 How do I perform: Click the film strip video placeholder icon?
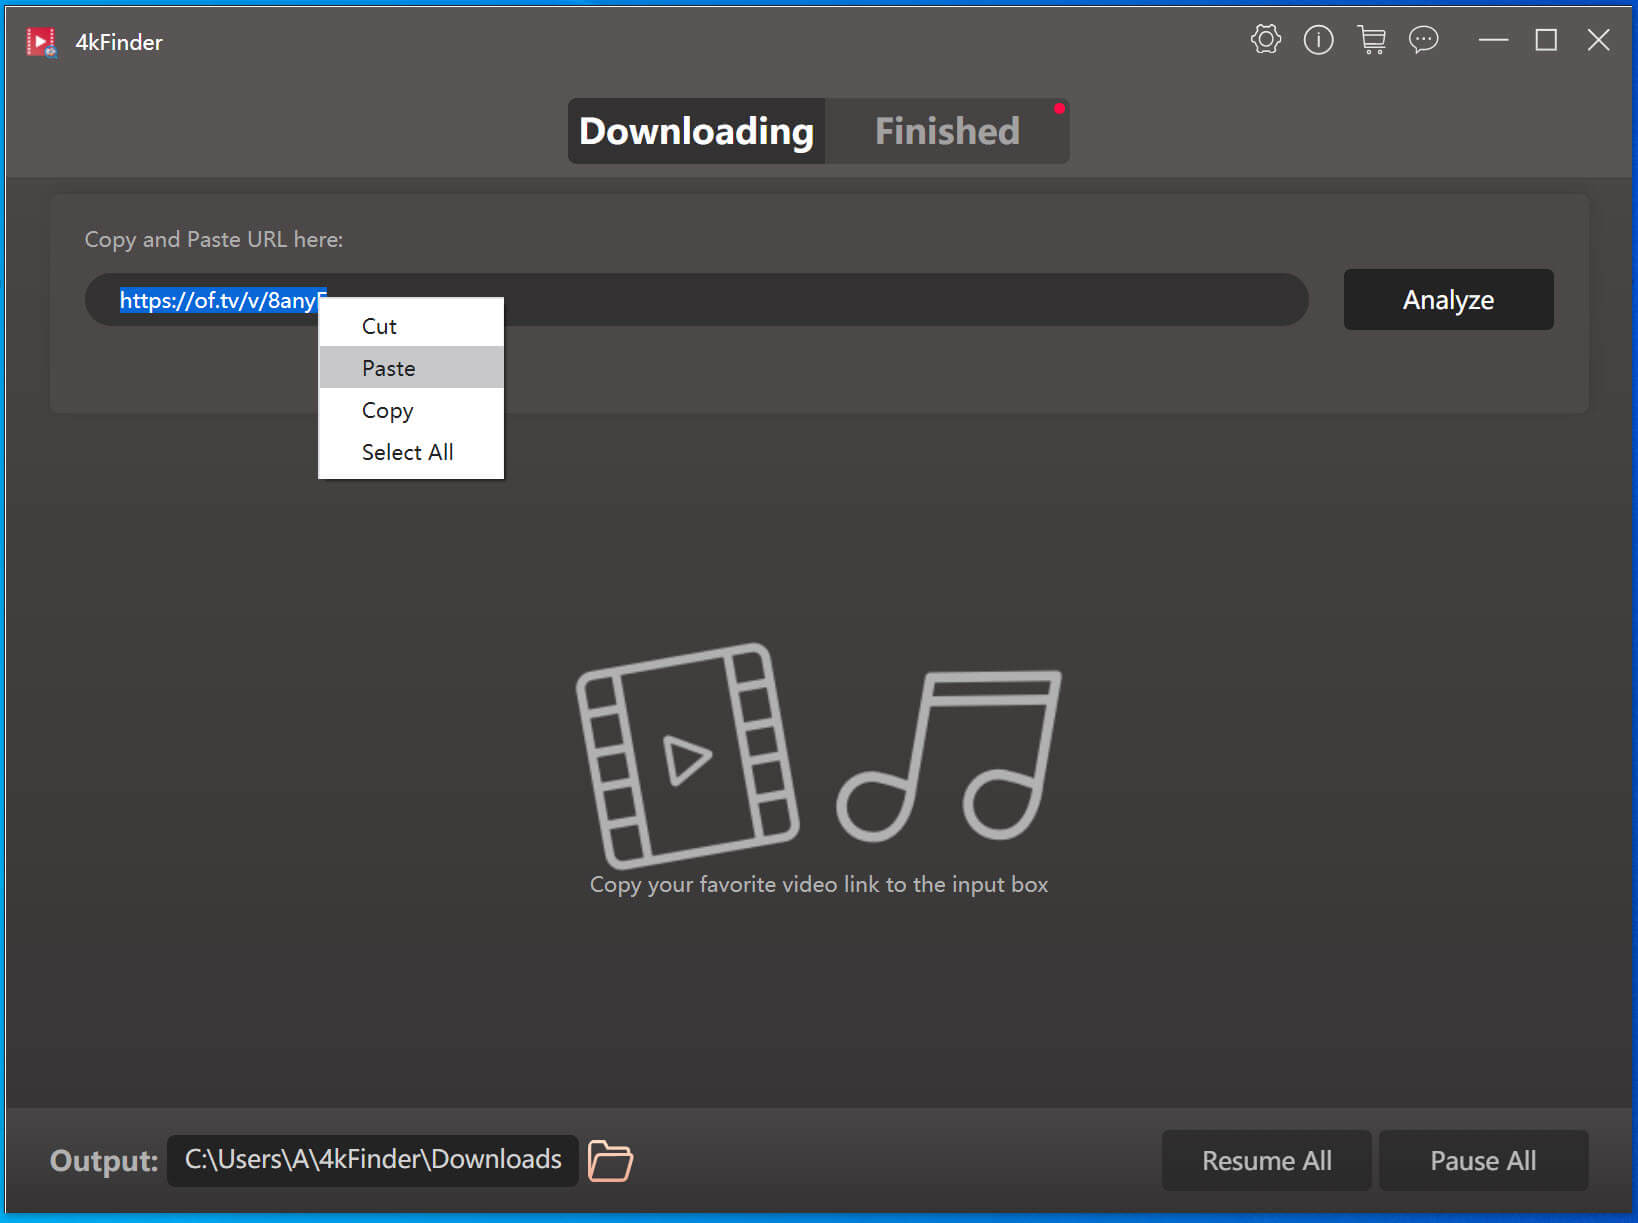(687, 755)
